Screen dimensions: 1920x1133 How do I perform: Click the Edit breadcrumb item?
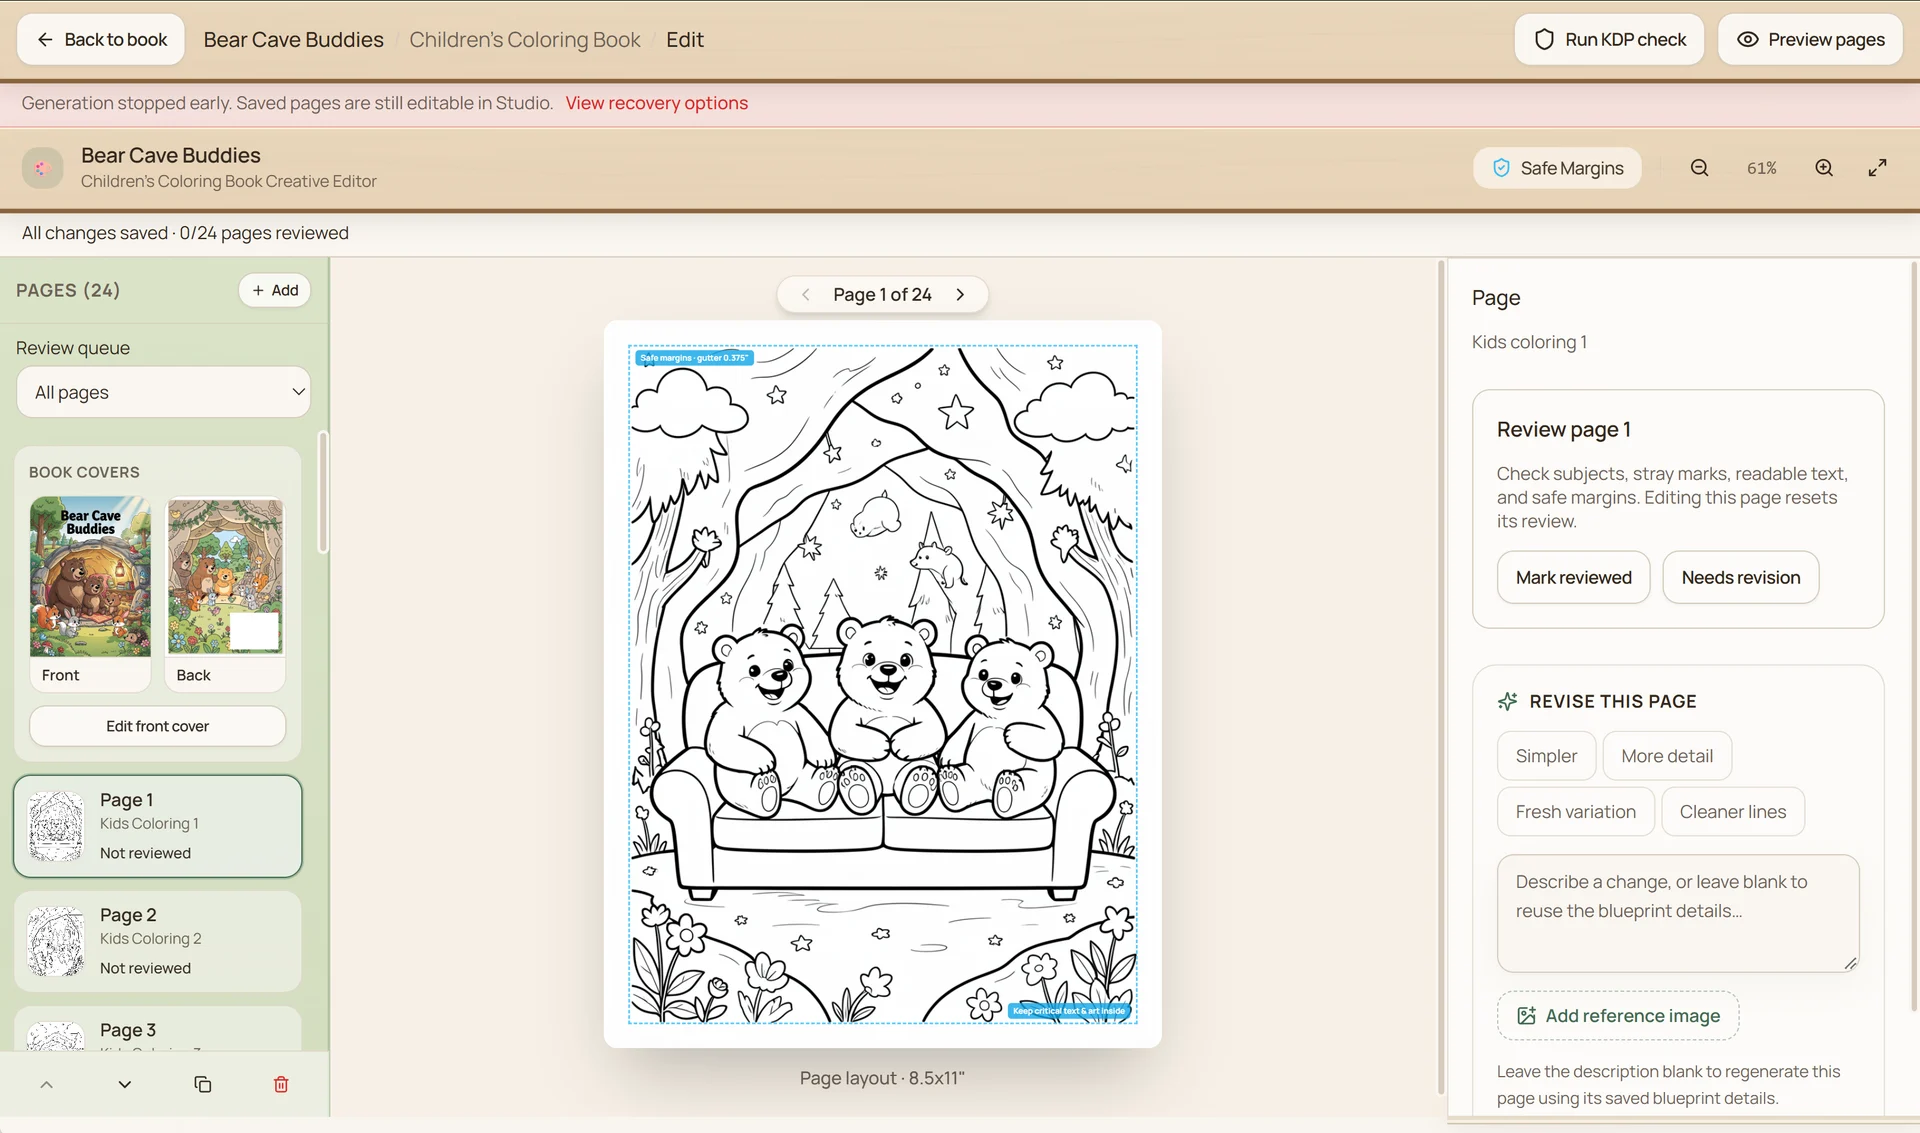tap(685, 39)
